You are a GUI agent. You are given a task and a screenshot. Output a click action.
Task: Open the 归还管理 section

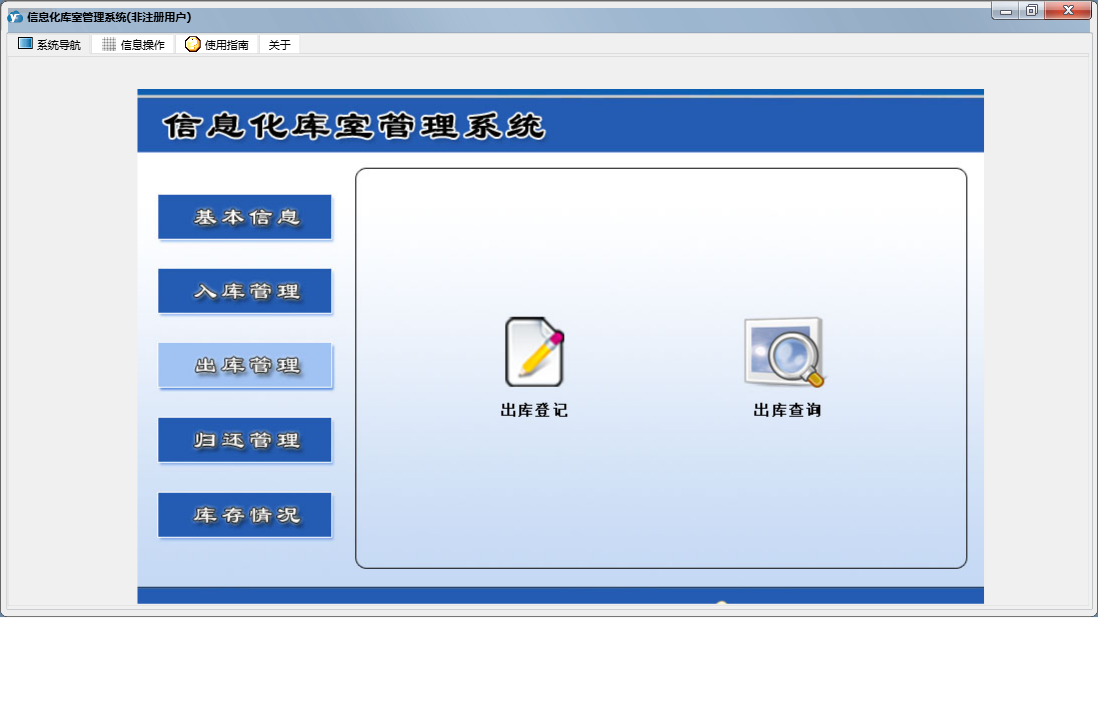(x=245, y=440)
